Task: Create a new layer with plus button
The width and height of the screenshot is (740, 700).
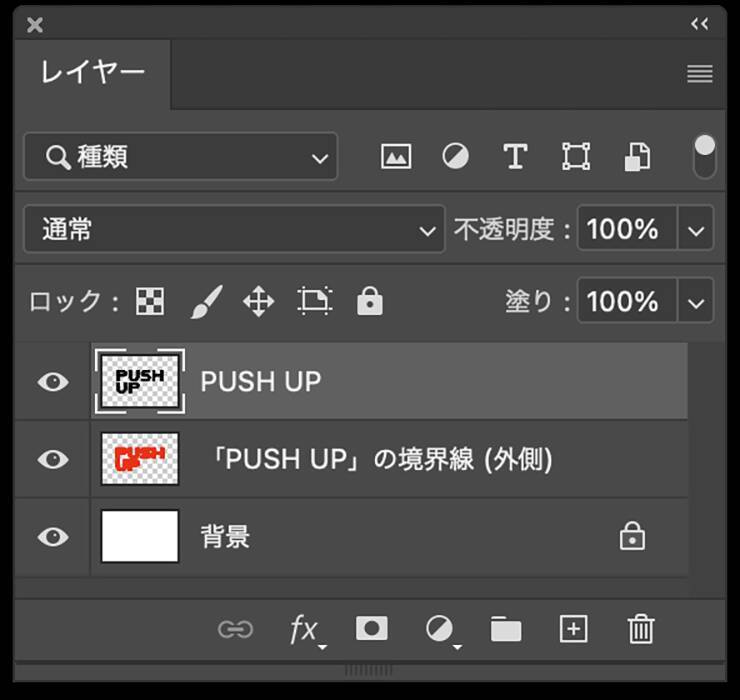Action: tap(573, 628)
